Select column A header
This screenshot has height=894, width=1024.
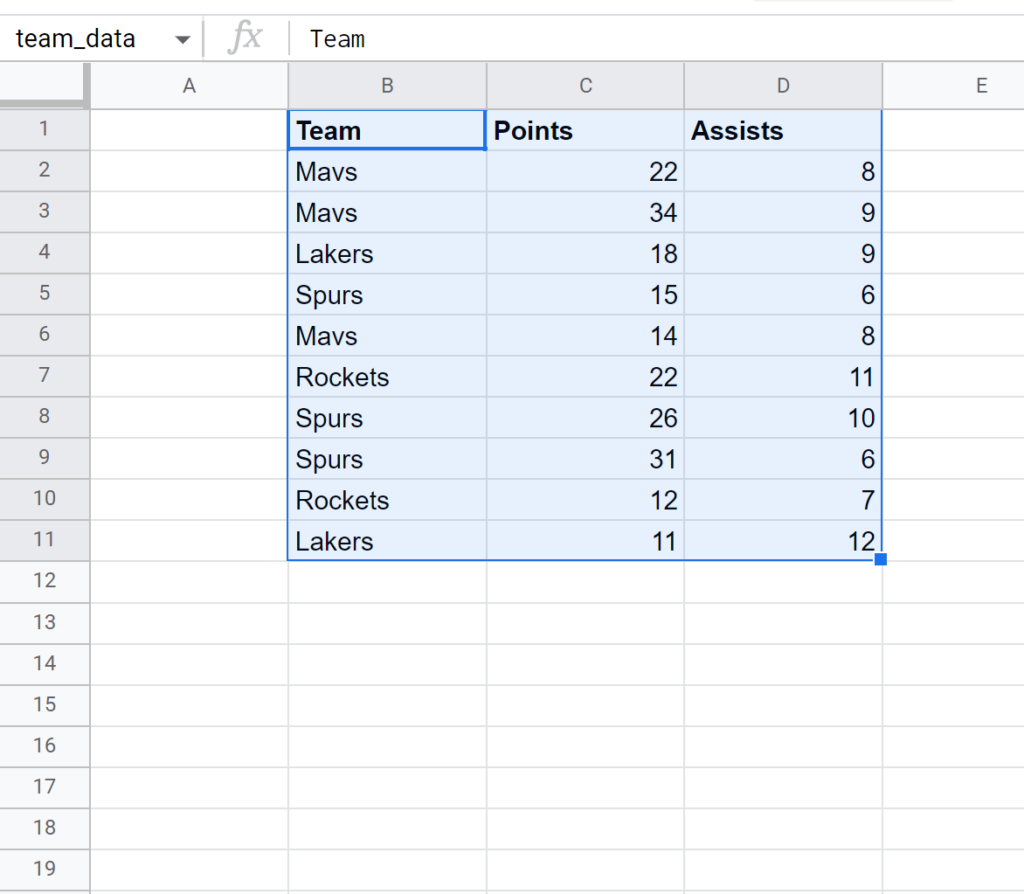click(189, 86)
